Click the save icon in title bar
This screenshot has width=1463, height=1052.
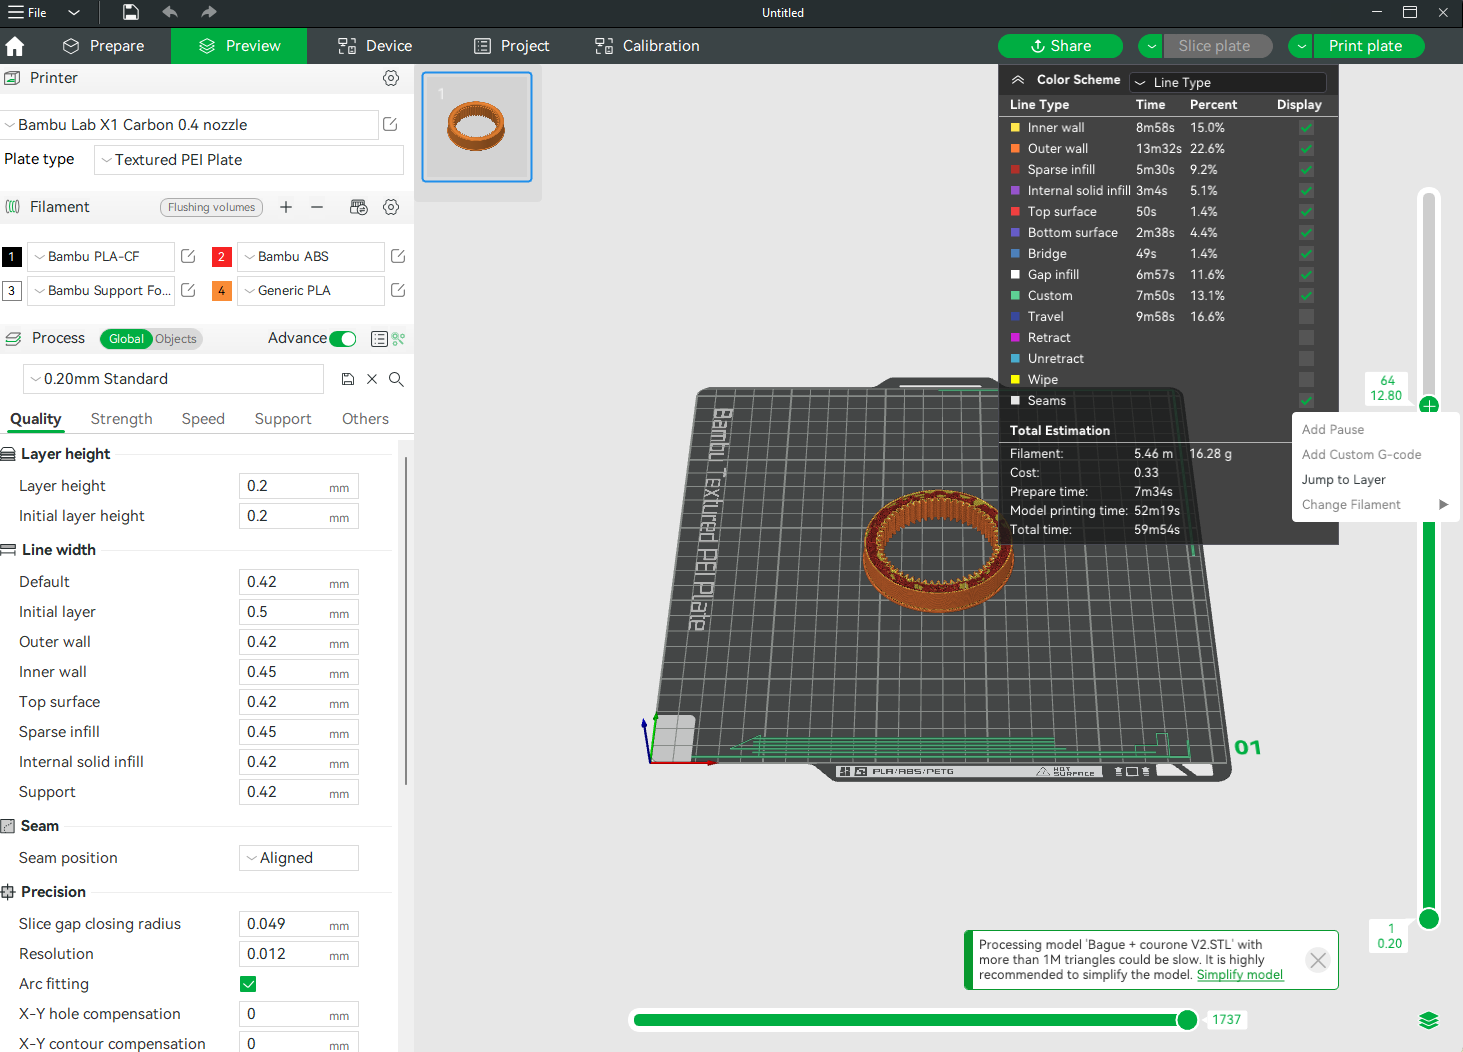[131, 12]
